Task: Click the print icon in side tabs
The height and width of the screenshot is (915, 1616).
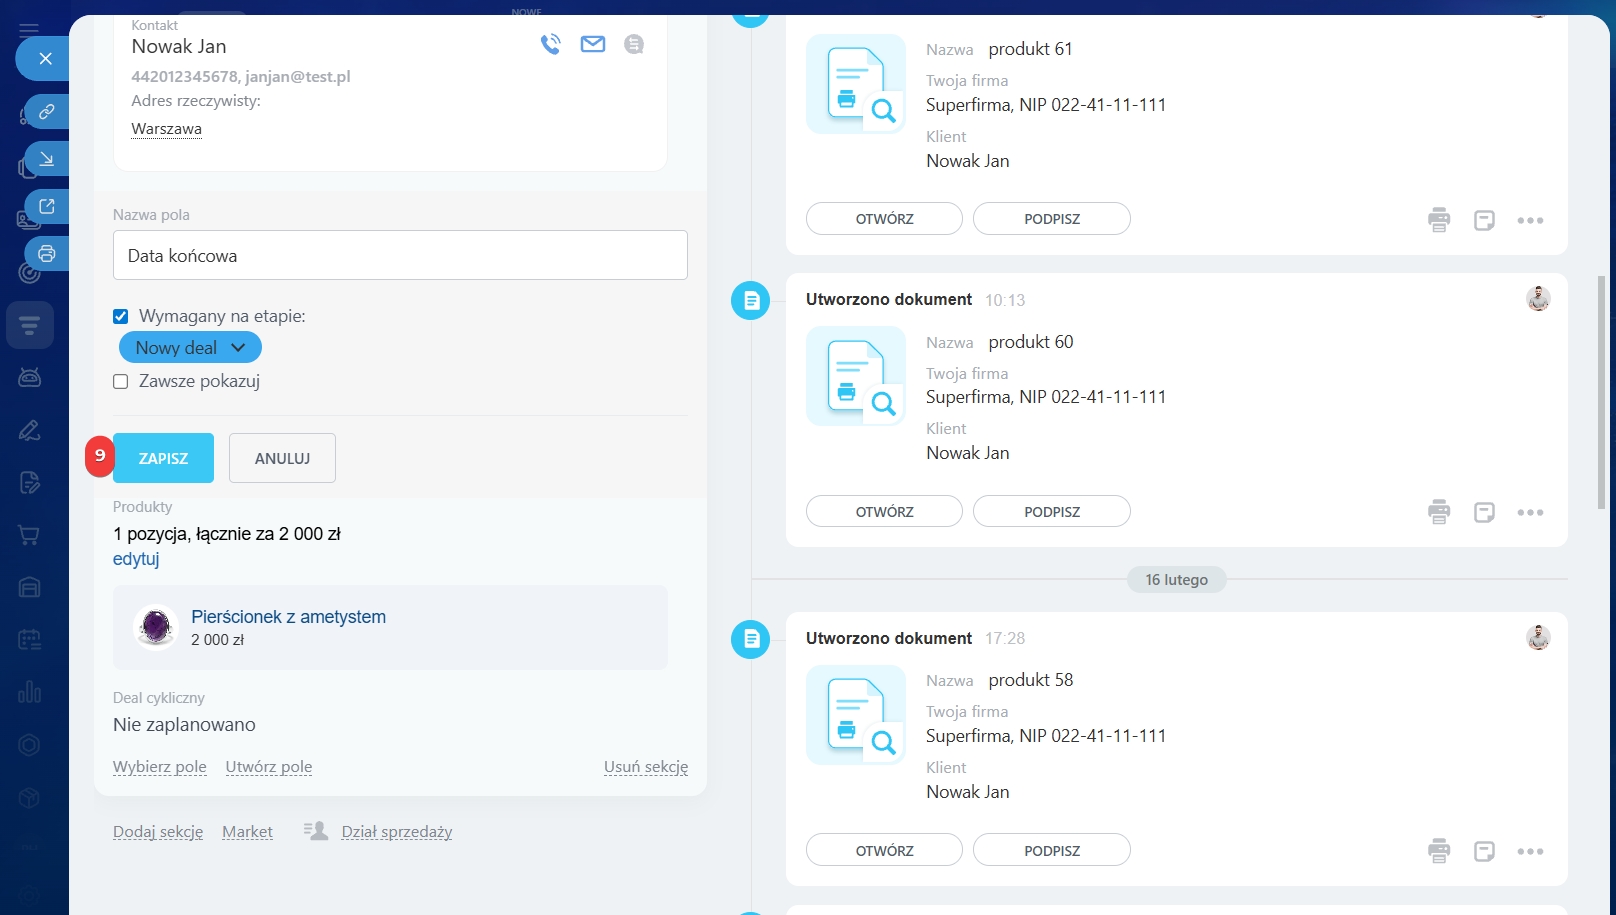Action: [46, 254]
